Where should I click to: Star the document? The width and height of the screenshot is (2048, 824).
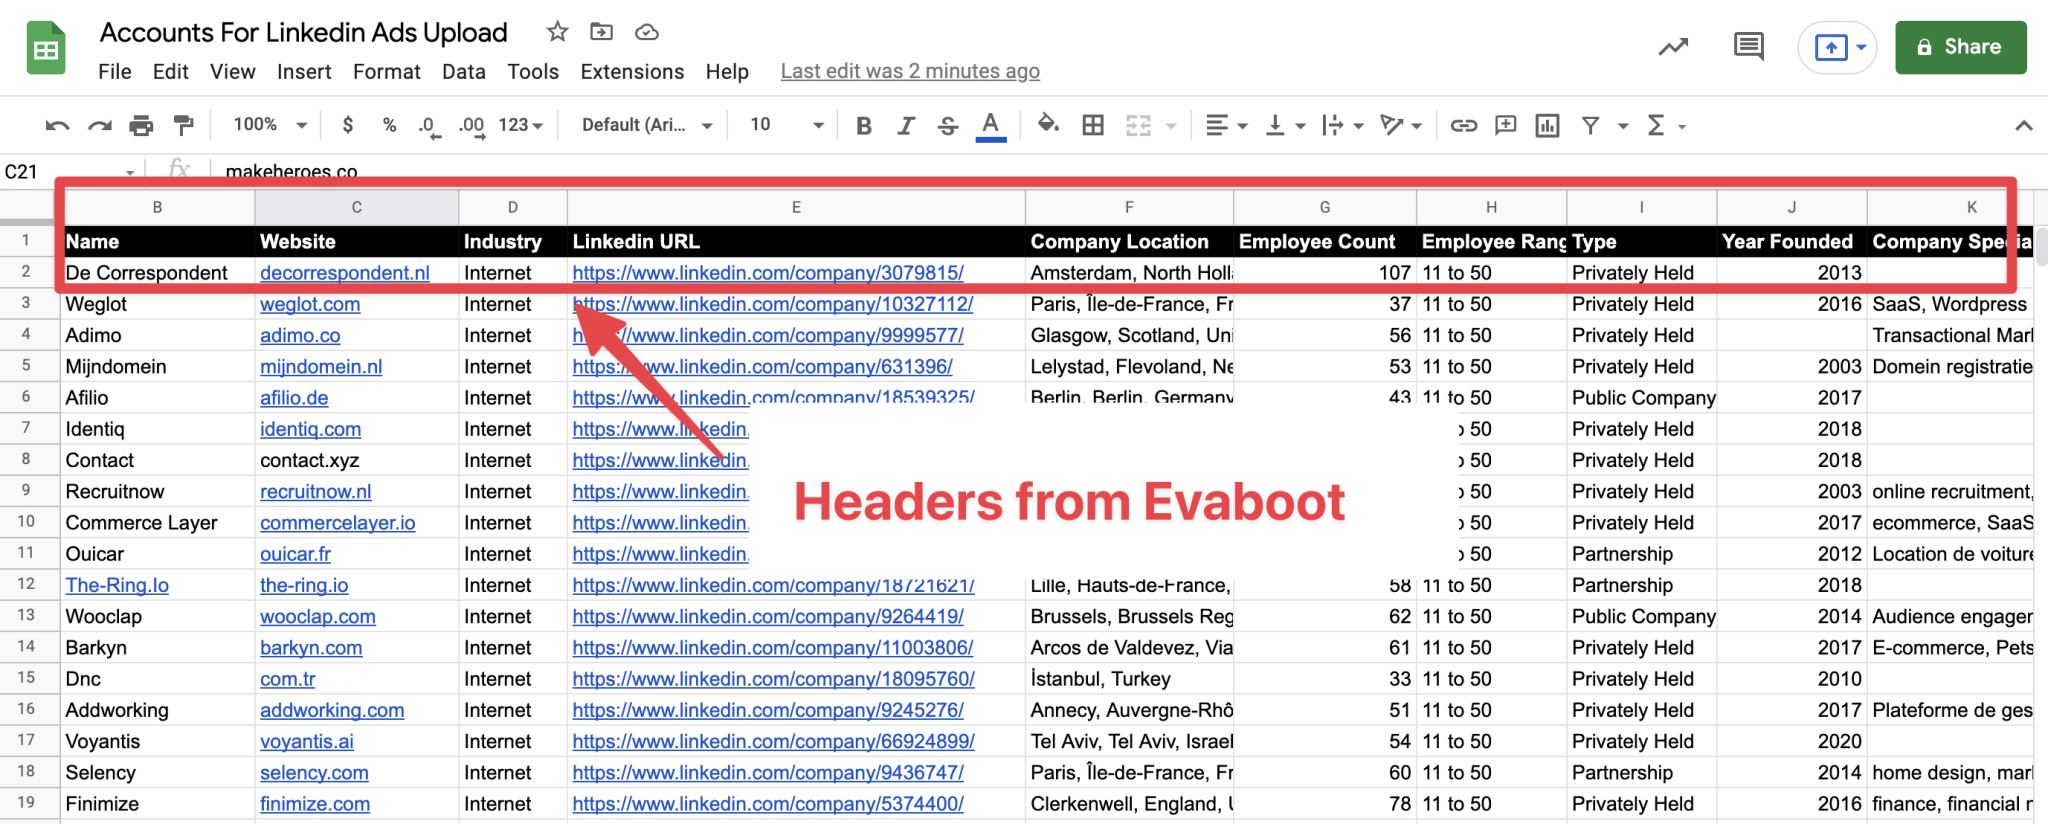(557, 32)
